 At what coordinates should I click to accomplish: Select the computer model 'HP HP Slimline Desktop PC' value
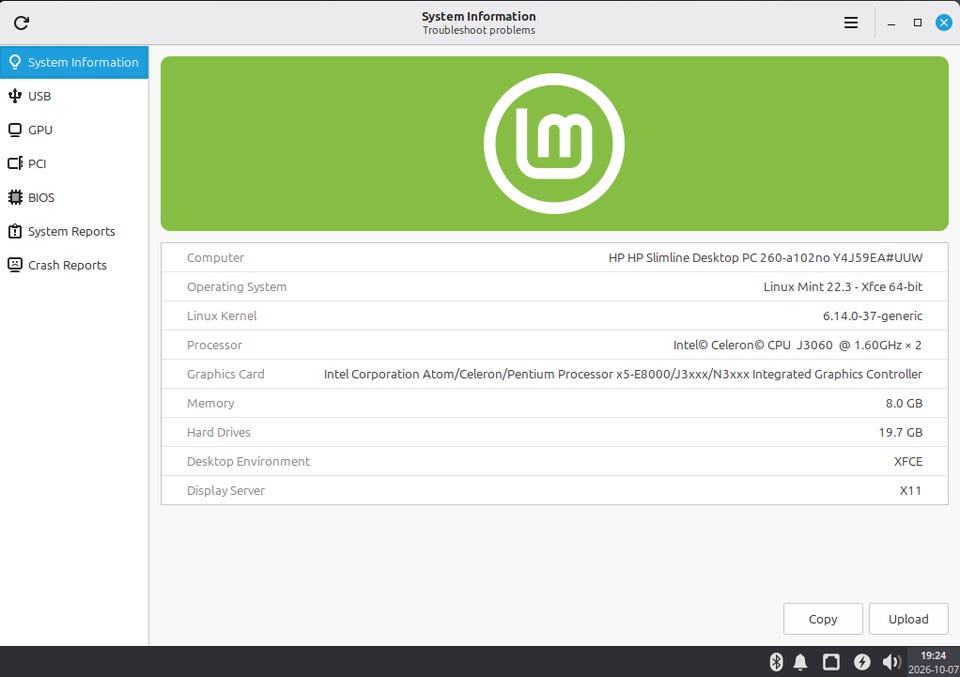coord(765,258)
